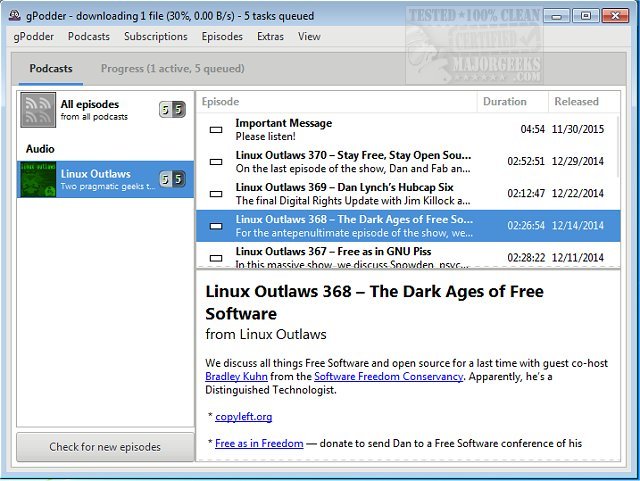Click the 02:26:54 duration value
The width and height of the screenshot is (640, 481).
pyautogui.click(x=526, y=225)
